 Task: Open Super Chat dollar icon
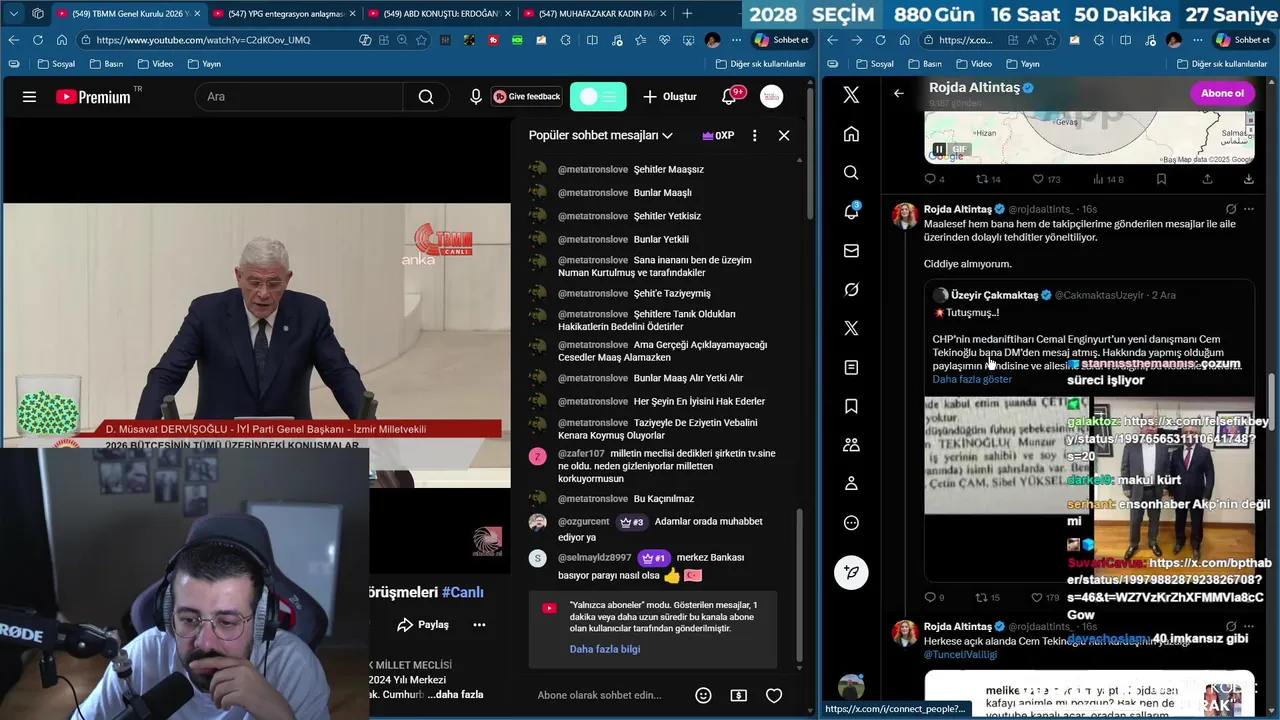[739, 695]
